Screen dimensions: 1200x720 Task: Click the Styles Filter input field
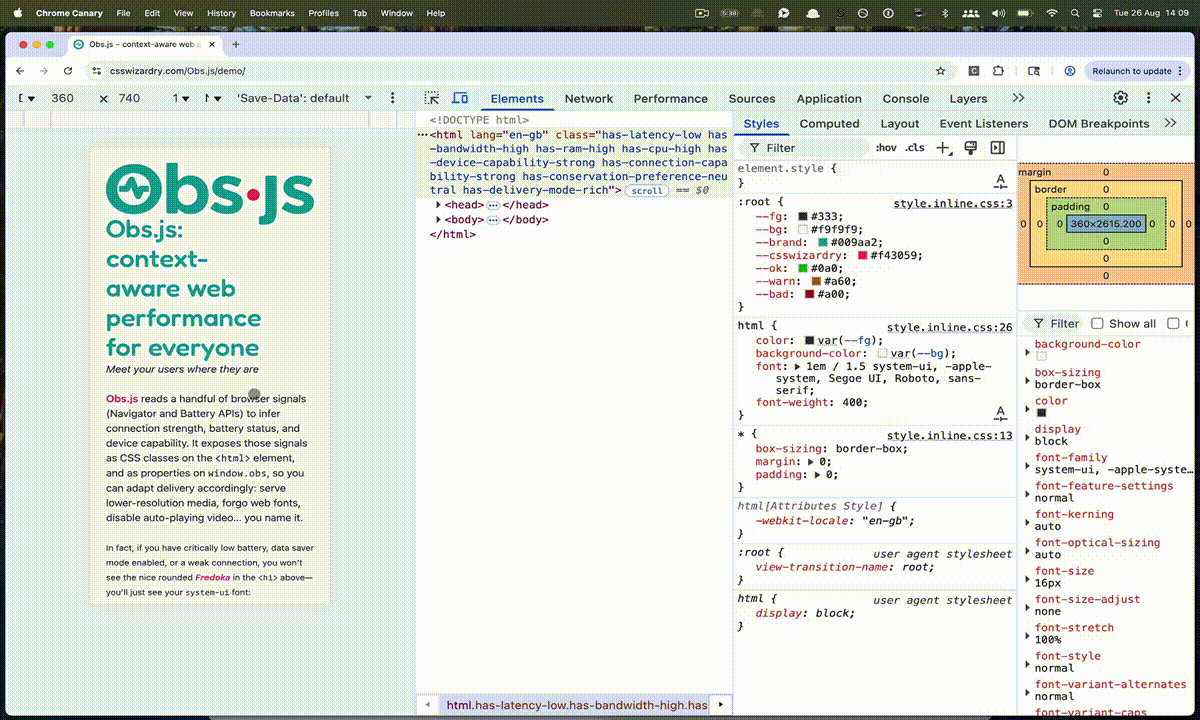click(x=803, y=148)
